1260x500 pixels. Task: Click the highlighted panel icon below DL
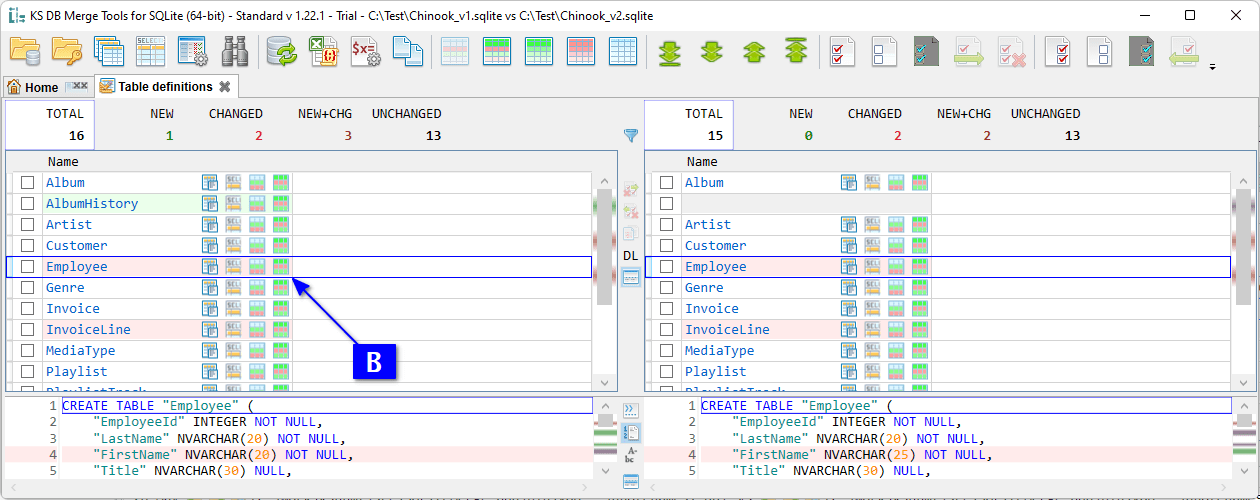(631, 277)
